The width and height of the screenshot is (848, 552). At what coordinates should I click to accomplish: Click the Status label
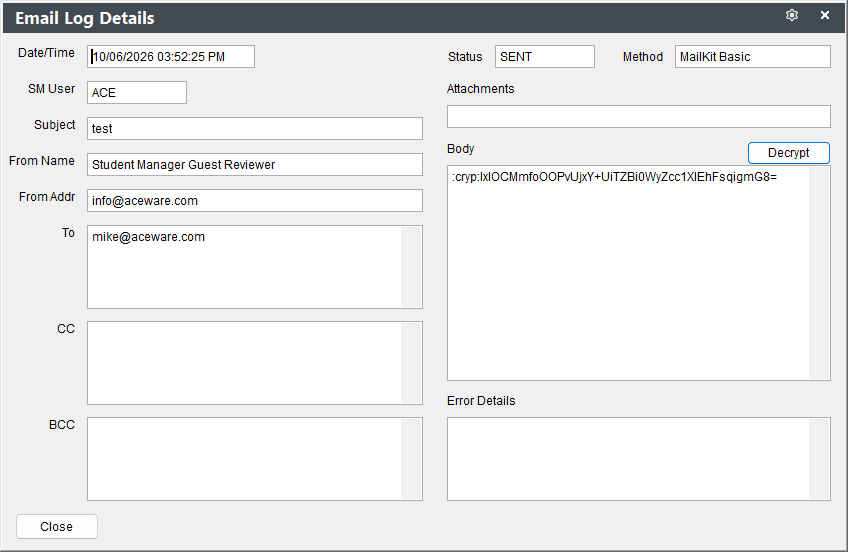465,57
